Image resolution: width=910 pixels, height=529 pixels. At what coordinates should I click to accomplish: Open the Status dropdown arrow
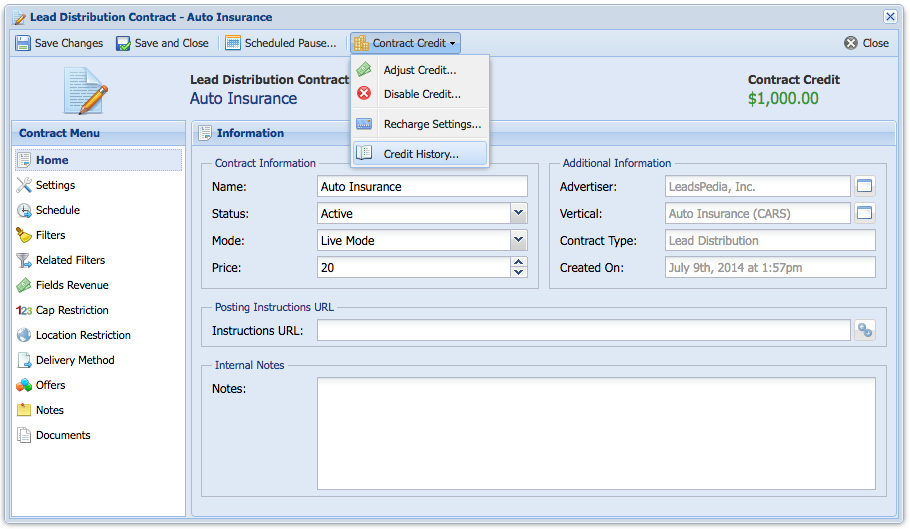coord(518,213)
